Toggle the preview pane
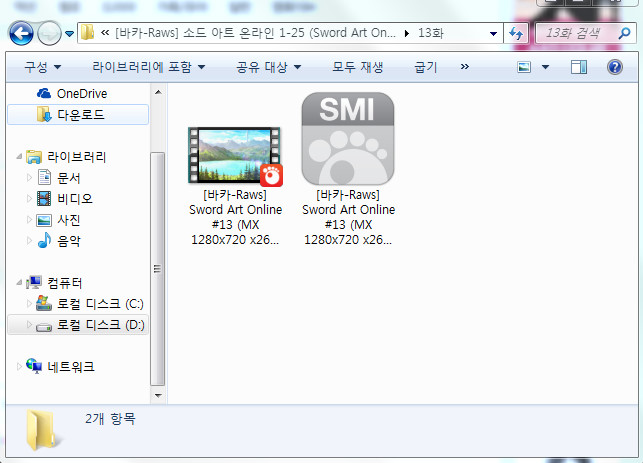This screenshot has height=463, width=643. [579, 67]
